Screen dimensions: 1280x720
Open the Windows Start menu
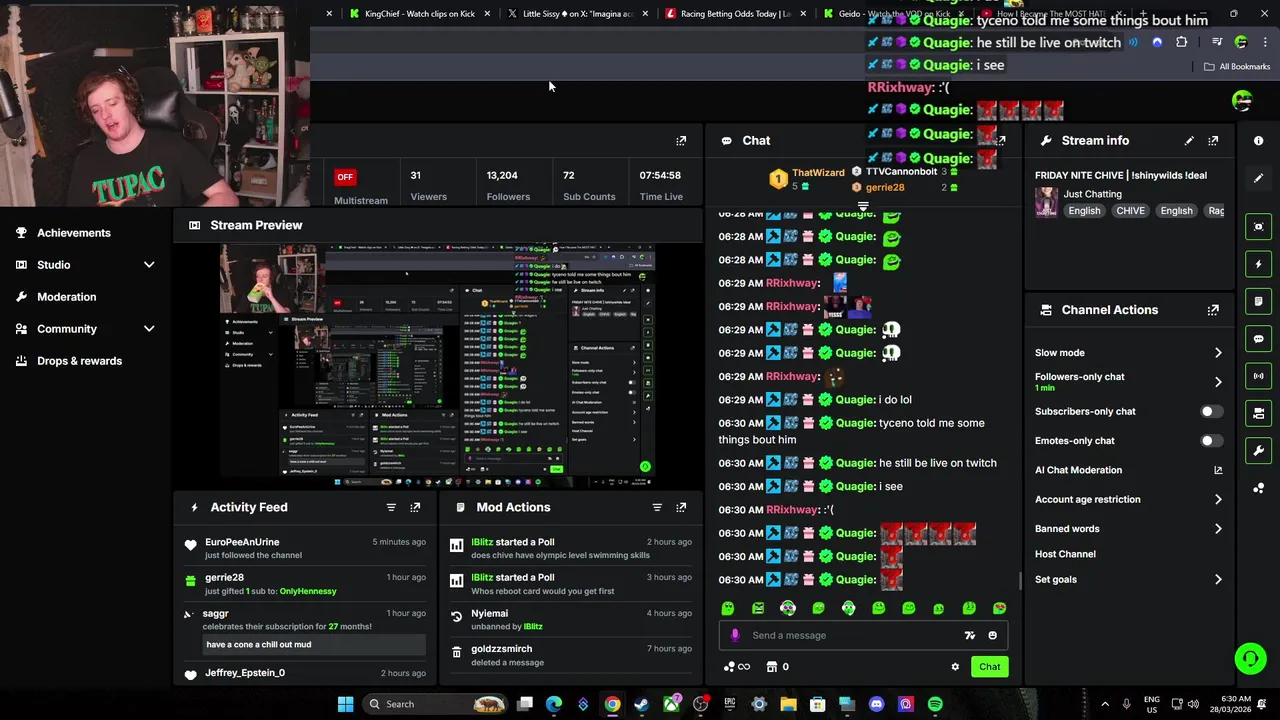[x=345, y=704]
